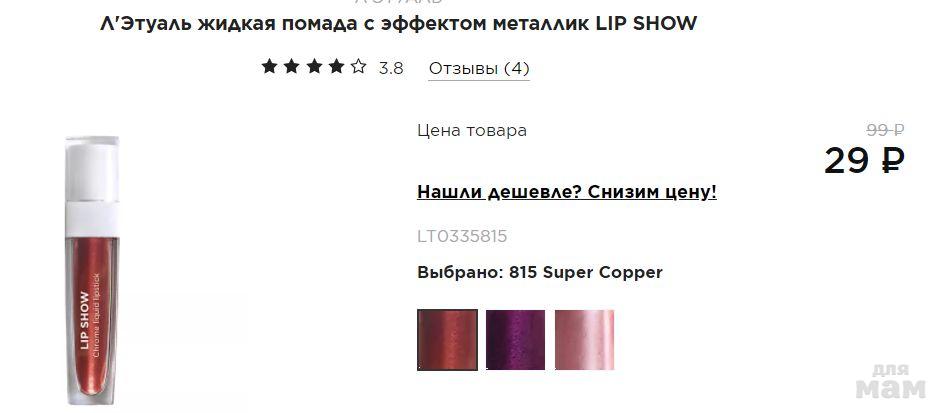This screenshot has width=941, height=413.
Task: Click the fourth filled rating star
Action: click(337, 67)
